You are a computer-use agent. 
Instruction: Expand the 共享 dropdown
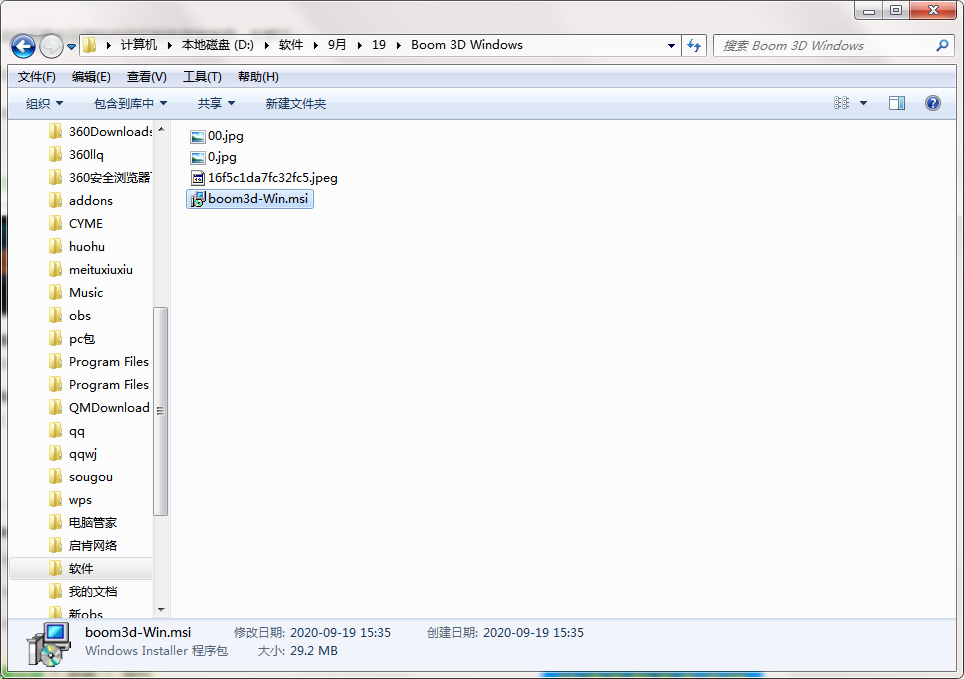[x=216, y=103]
